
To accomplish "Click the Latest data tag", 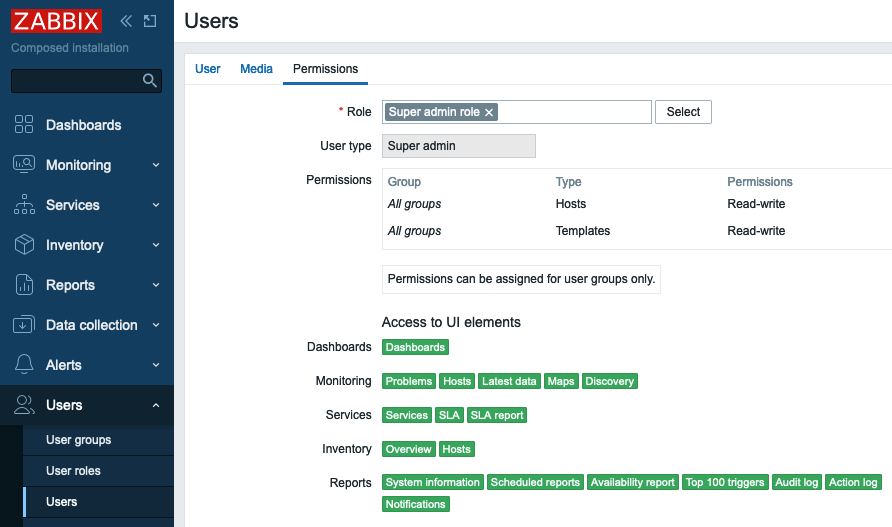I will 509,381.
